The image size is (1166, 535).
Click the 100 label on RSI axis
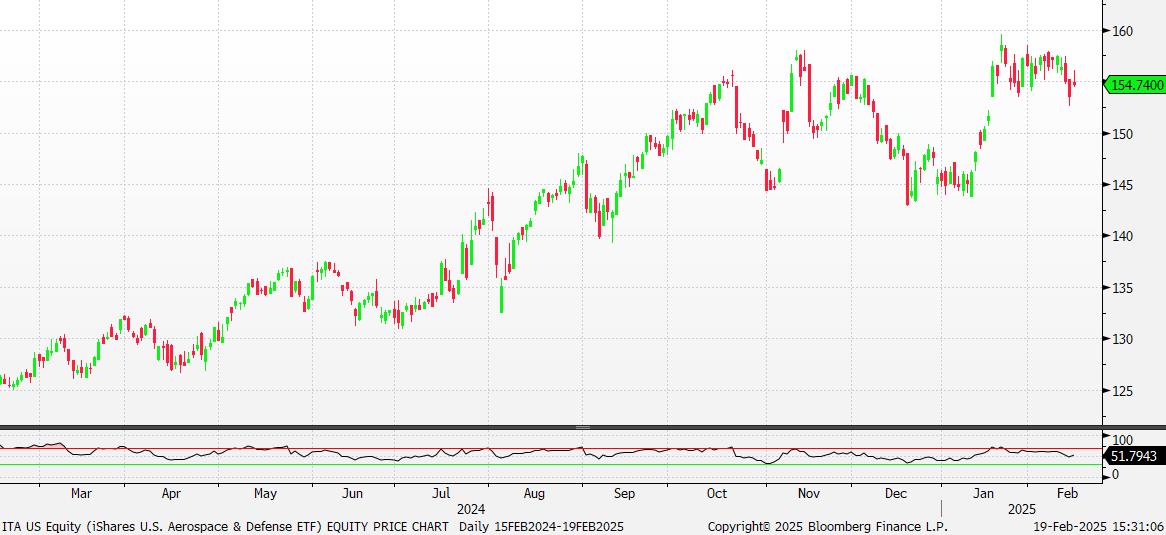pos(1122,440)
